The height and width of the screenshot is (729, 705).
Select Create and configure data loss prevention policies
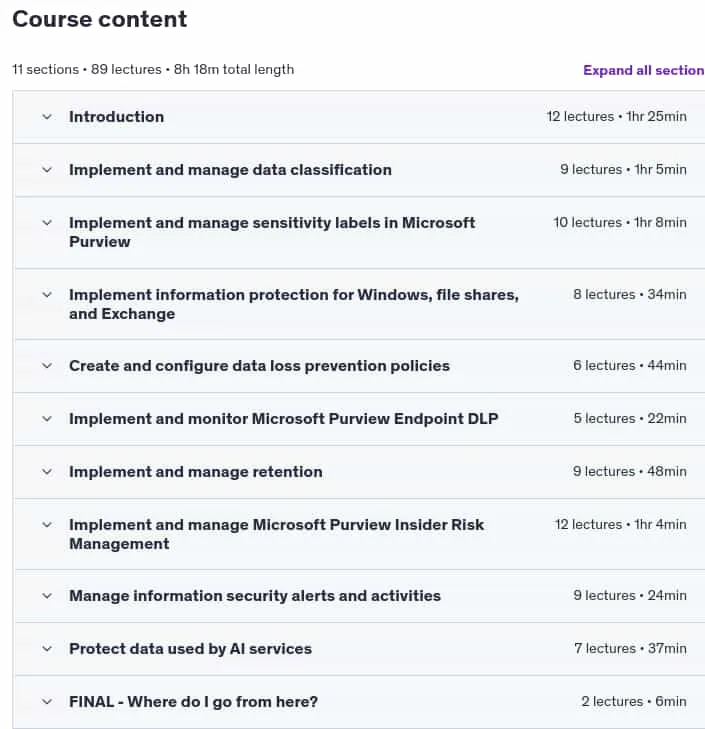coord(259,366)
